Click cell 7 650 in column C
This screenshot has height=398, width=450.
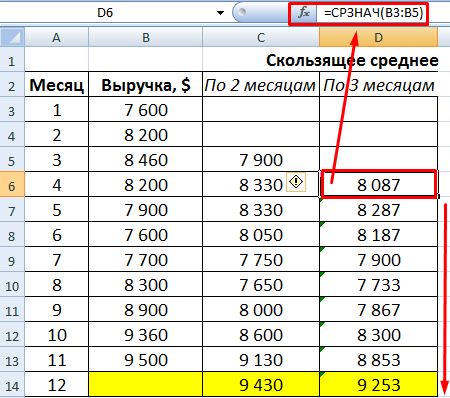click(261, 285)
